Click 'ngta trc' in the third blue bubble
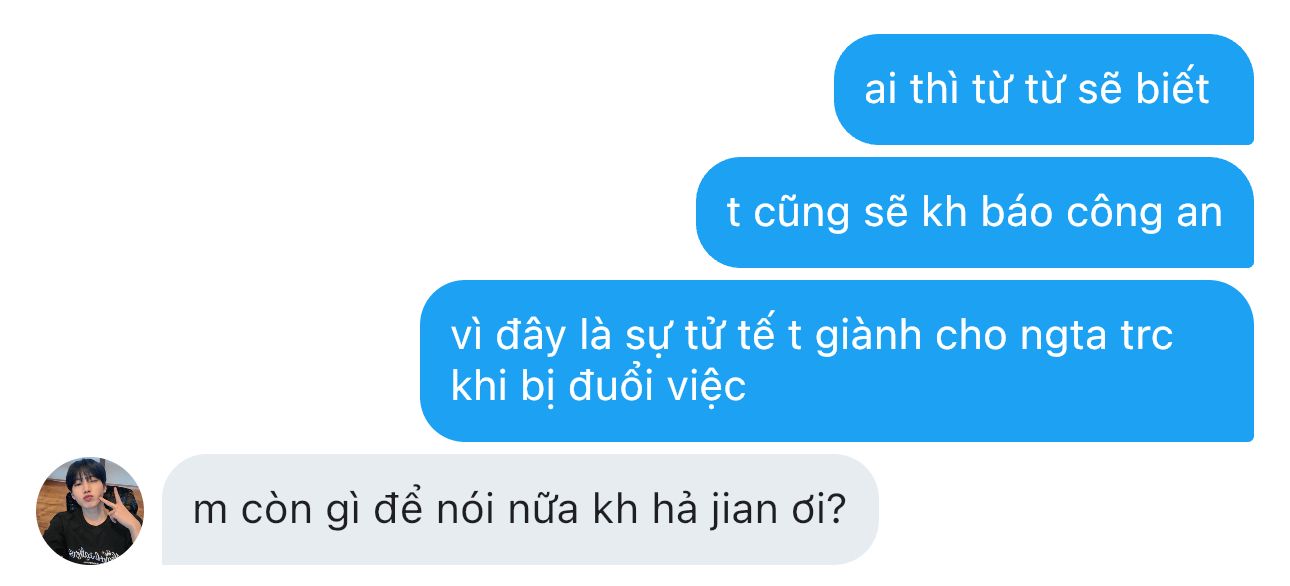The height and width of the screenshot is (586, 1290). tap(1097, 337)
